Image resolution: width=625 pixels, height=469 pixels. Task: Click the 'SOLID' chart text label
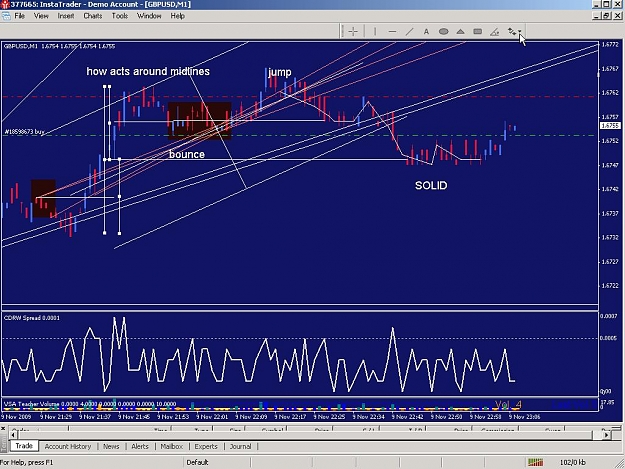click(x=431, y=185)
